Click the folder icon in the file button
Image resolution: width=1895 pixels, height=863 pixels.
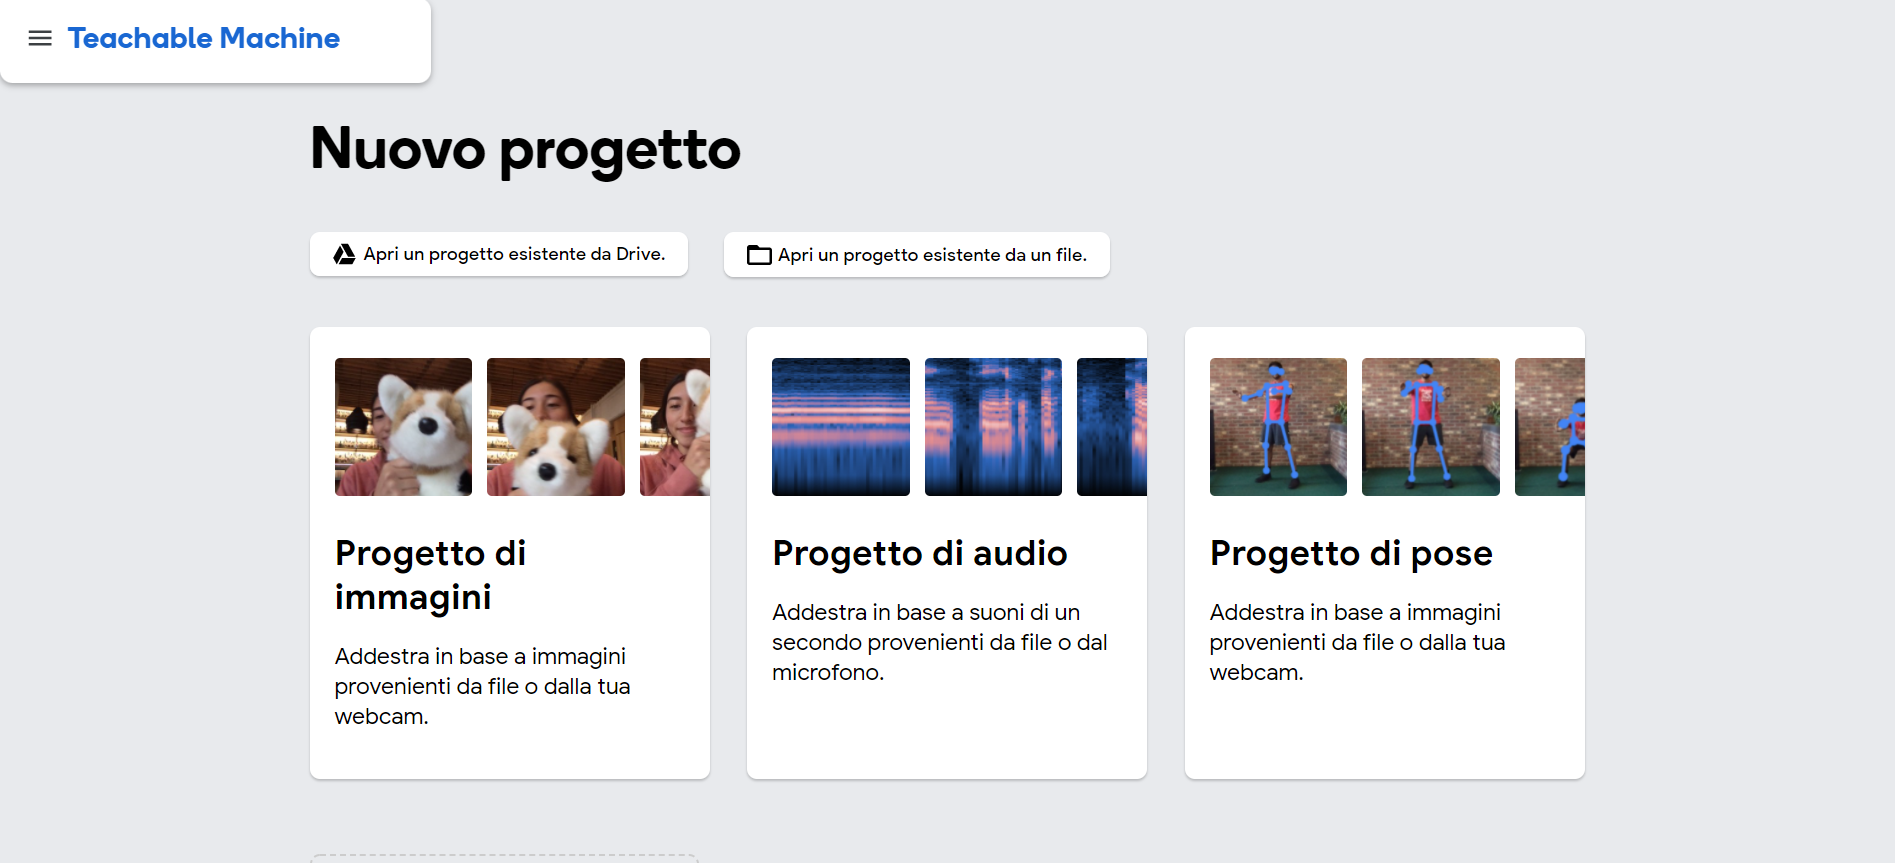coord(759,255)
